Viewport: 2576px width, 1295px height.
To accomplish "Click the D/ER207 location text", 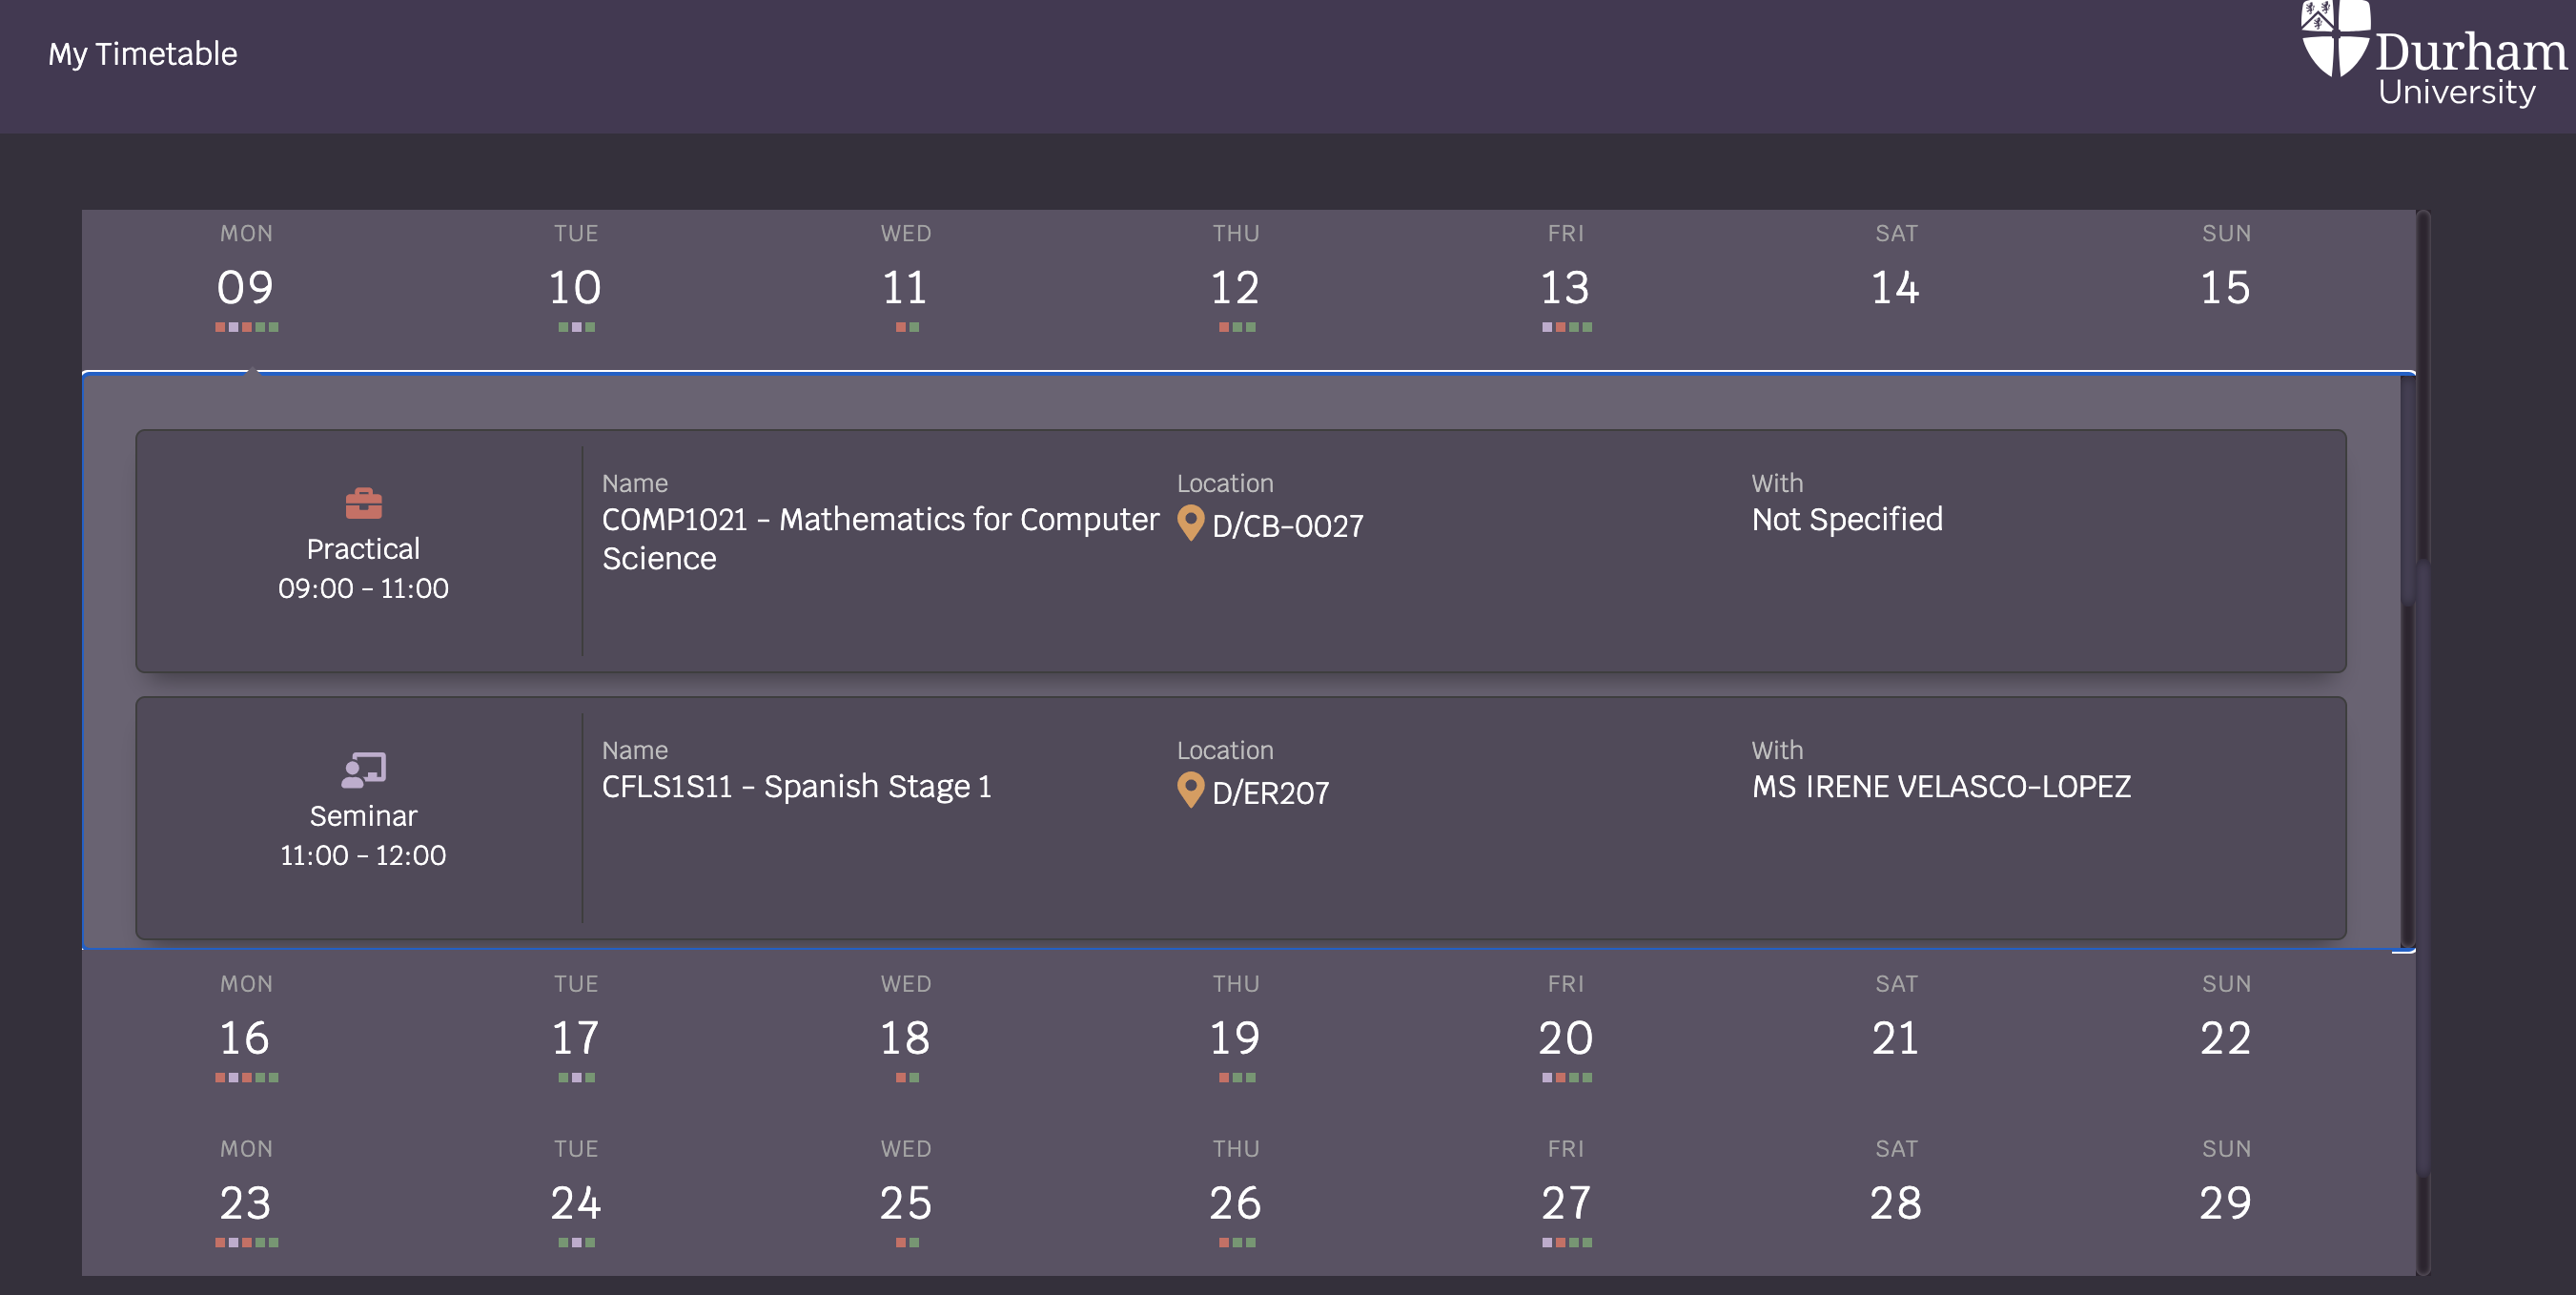I will pos(1271,793).
